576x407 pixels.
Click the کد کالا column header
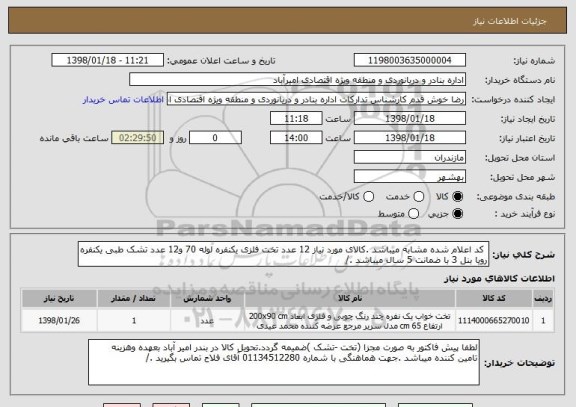point(494,298)
